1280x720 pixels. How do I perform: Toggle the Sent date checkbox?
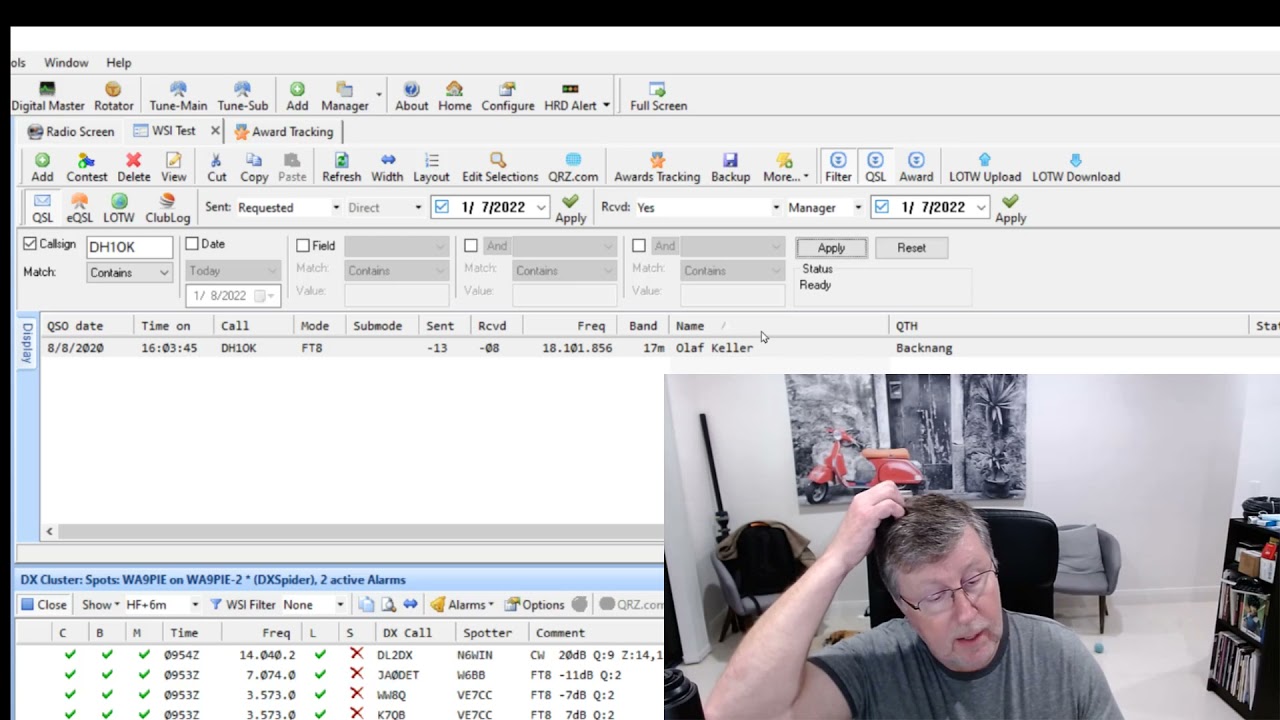pyautogui.click(x=442, y=207)
